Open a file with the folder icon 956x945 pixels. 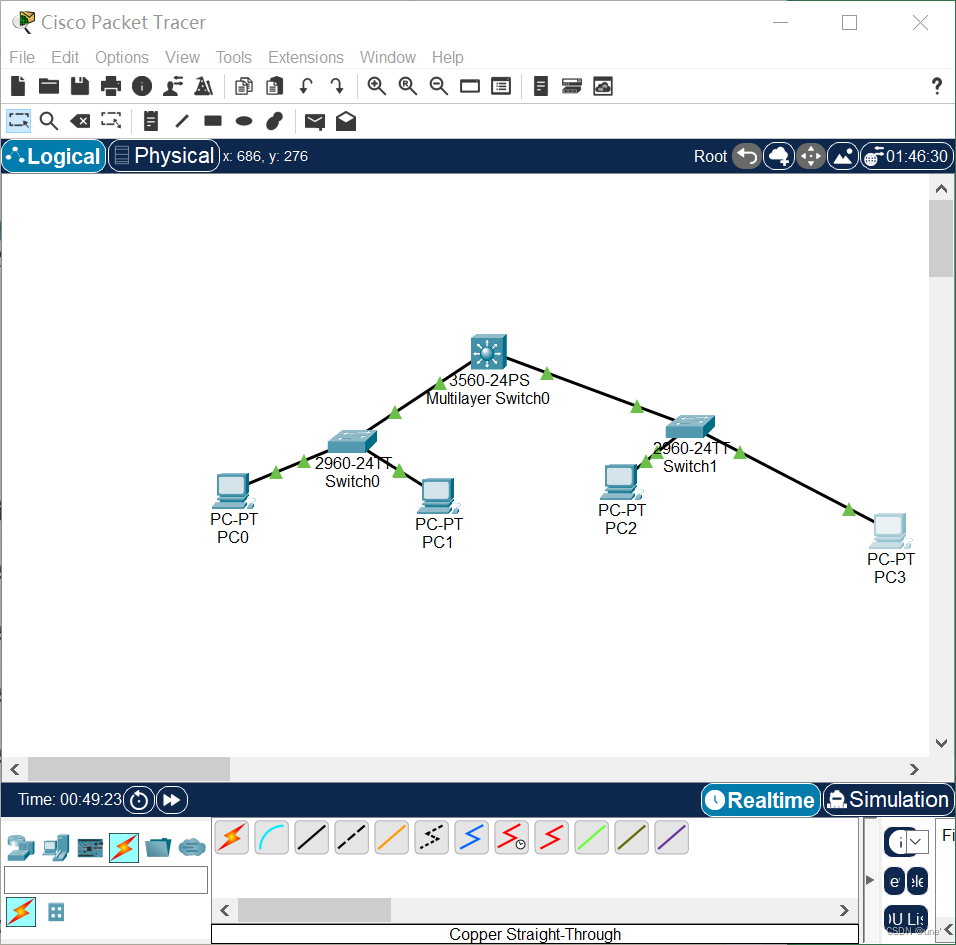pyautogui.click(x=49, y=87)
